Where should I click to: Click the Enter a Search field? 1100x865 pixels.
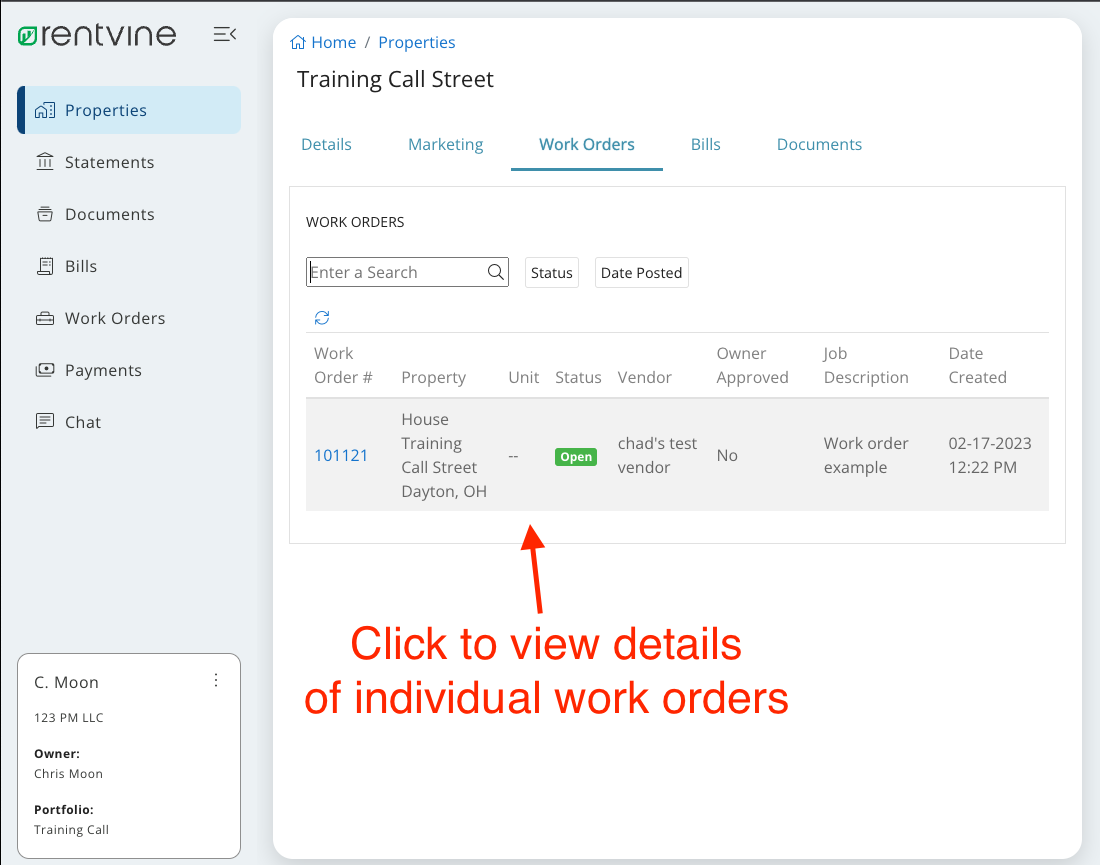tap(396, 272)
